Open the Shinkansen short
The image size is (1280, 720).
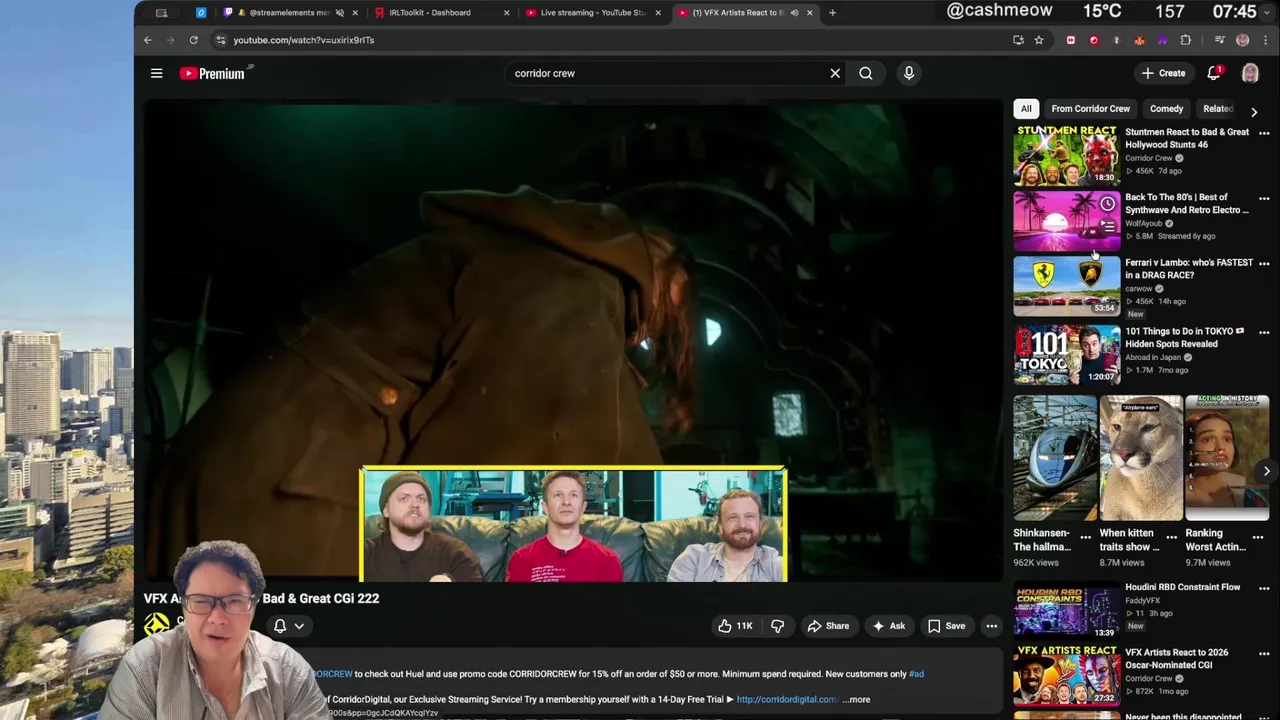tap(1055, 458)
